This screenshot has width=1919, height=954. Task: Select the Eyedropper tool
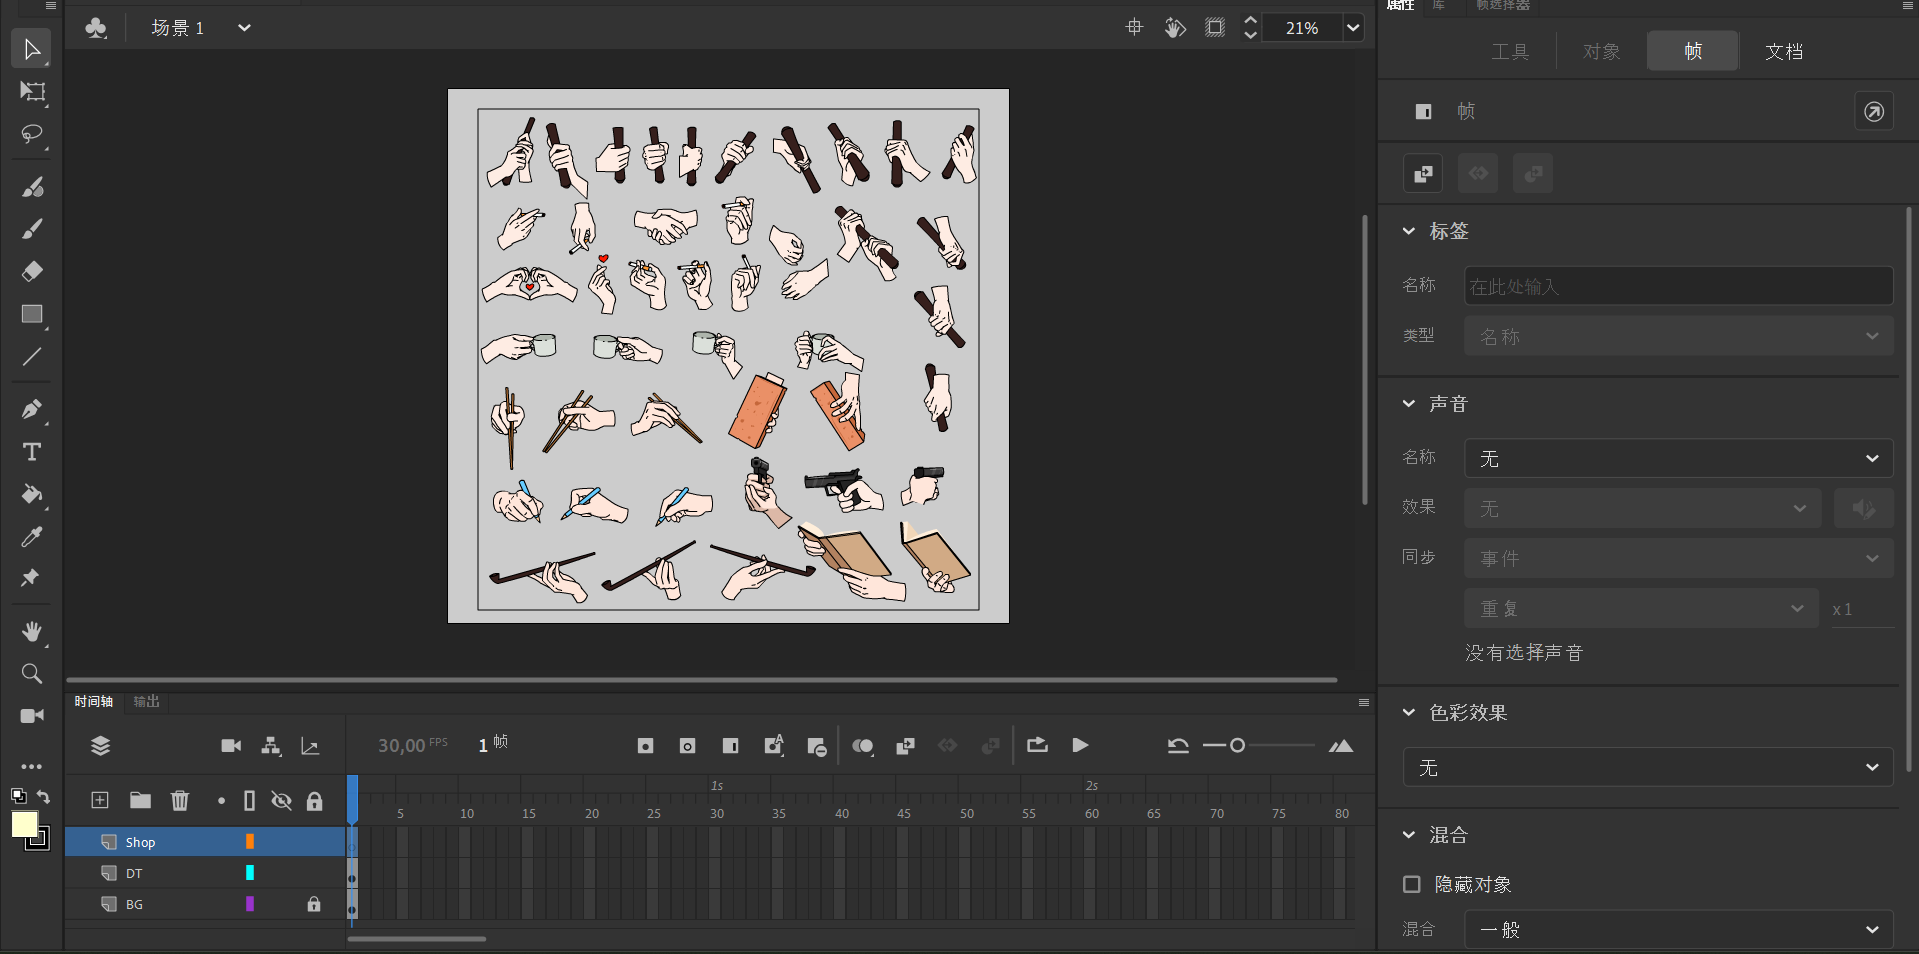[x=32, y=537]
